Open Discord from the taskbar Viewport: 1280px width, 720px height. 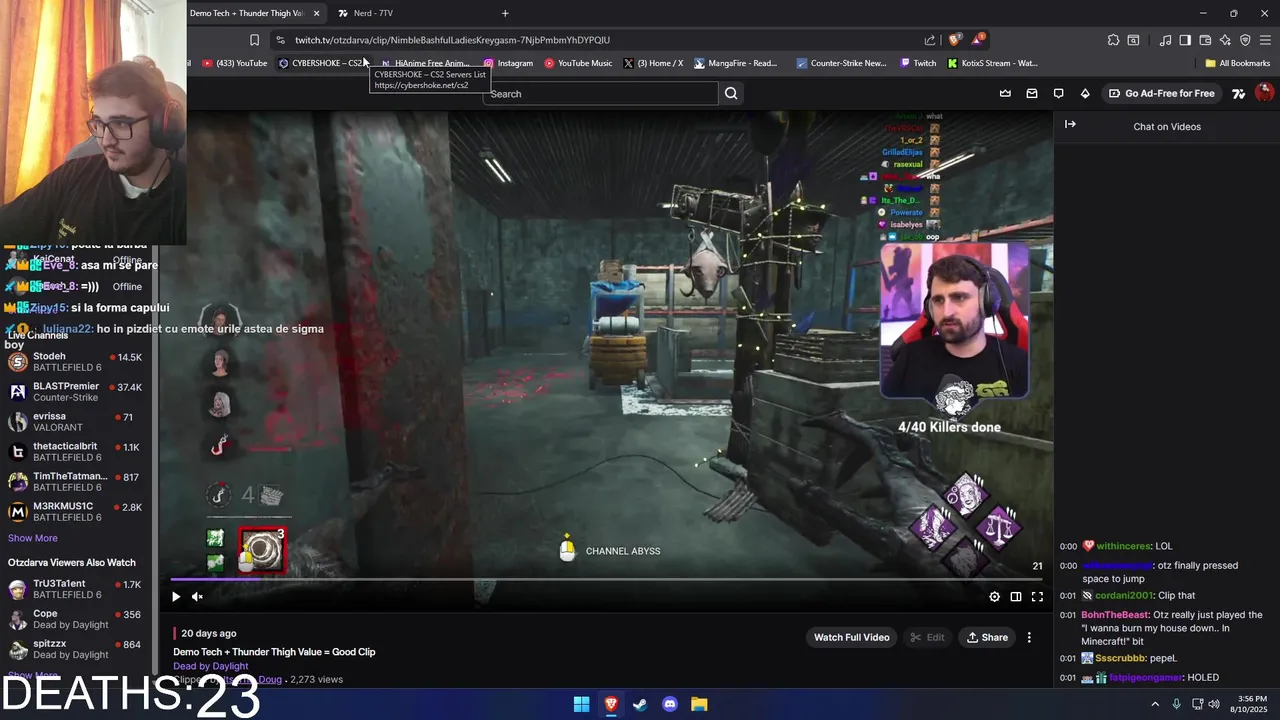[670, 704]
